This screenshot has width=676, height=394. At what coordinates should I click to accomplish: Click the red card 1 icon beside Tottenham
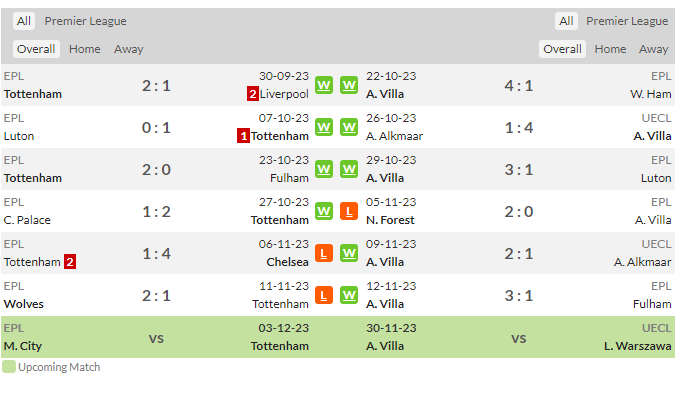(x=243, y=136)
